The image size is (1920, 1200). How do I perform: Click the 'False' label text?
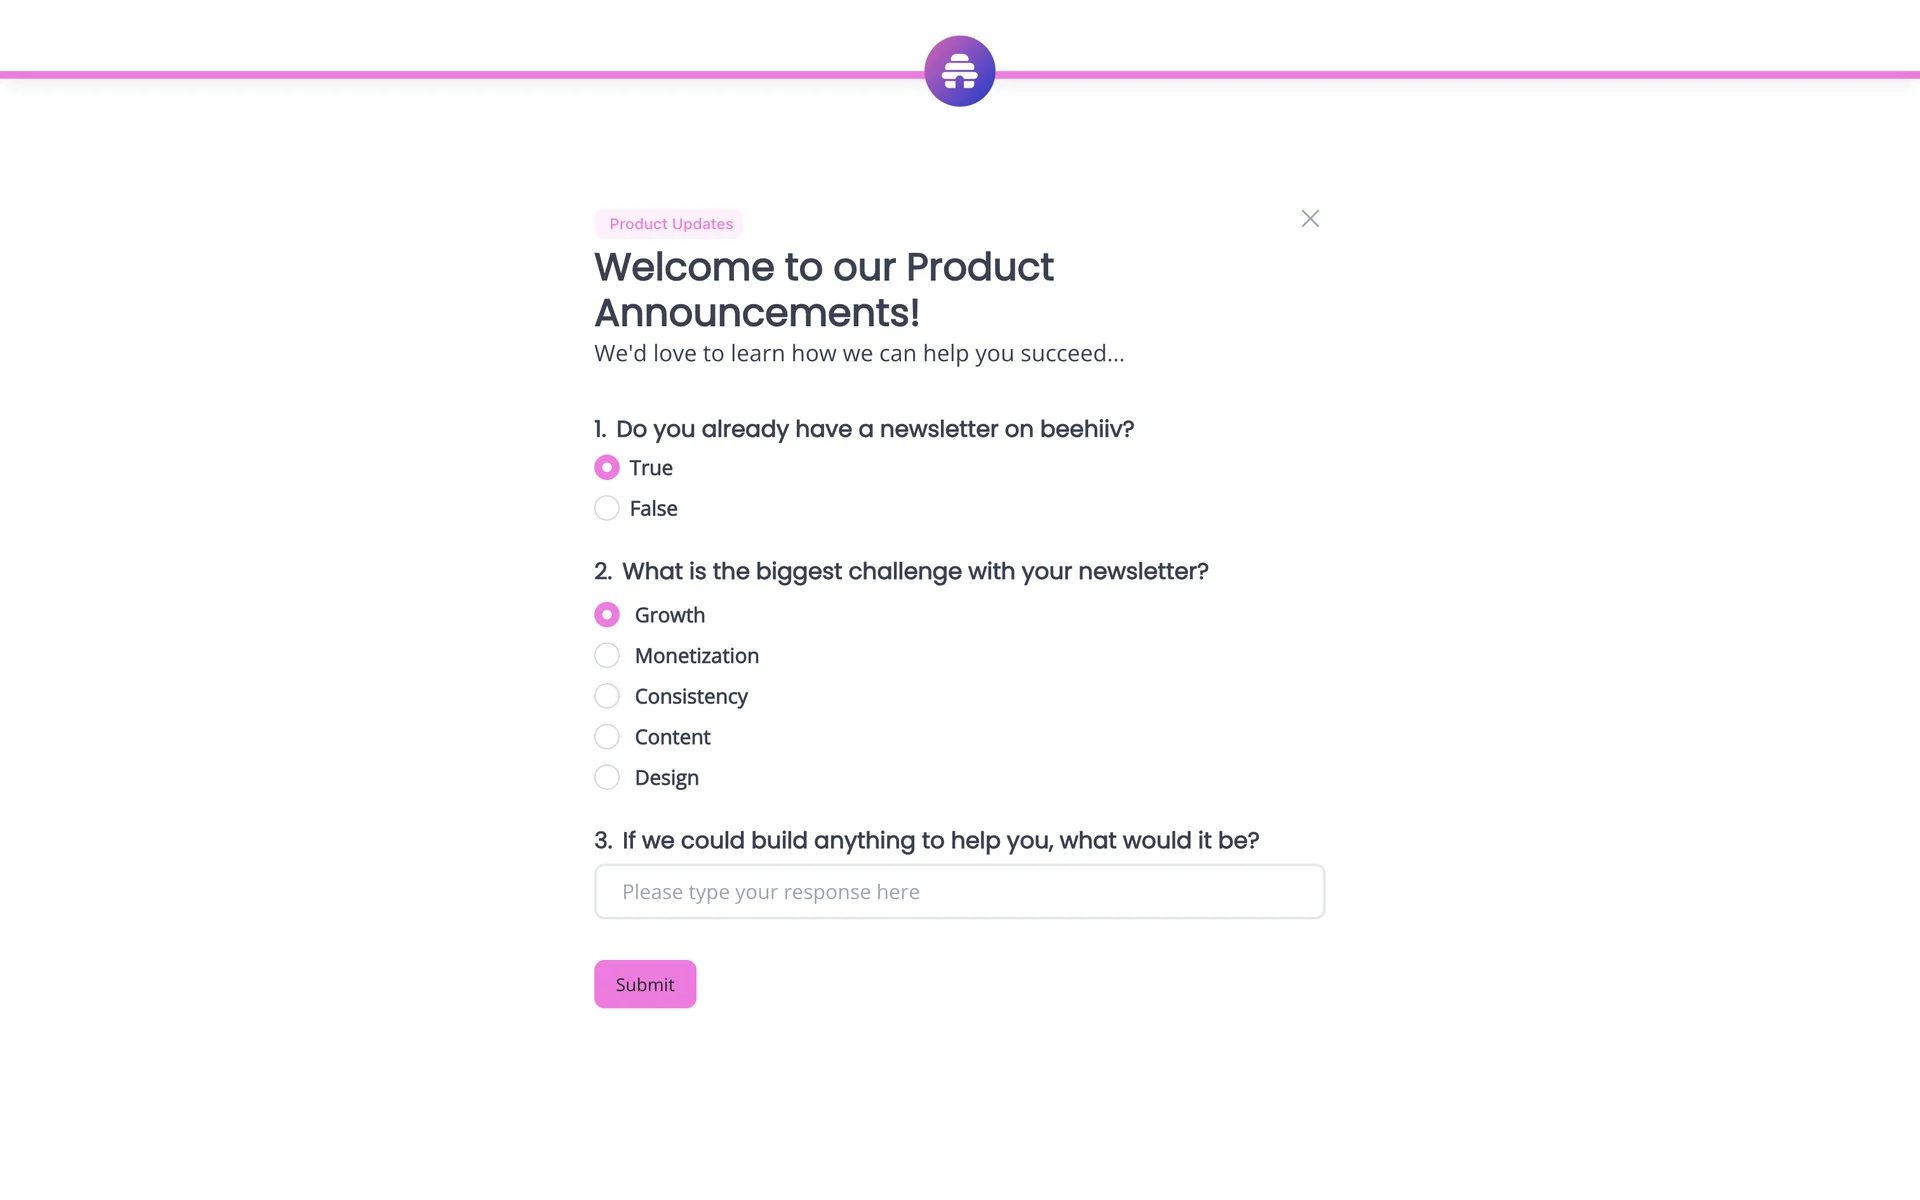[653, 509]
